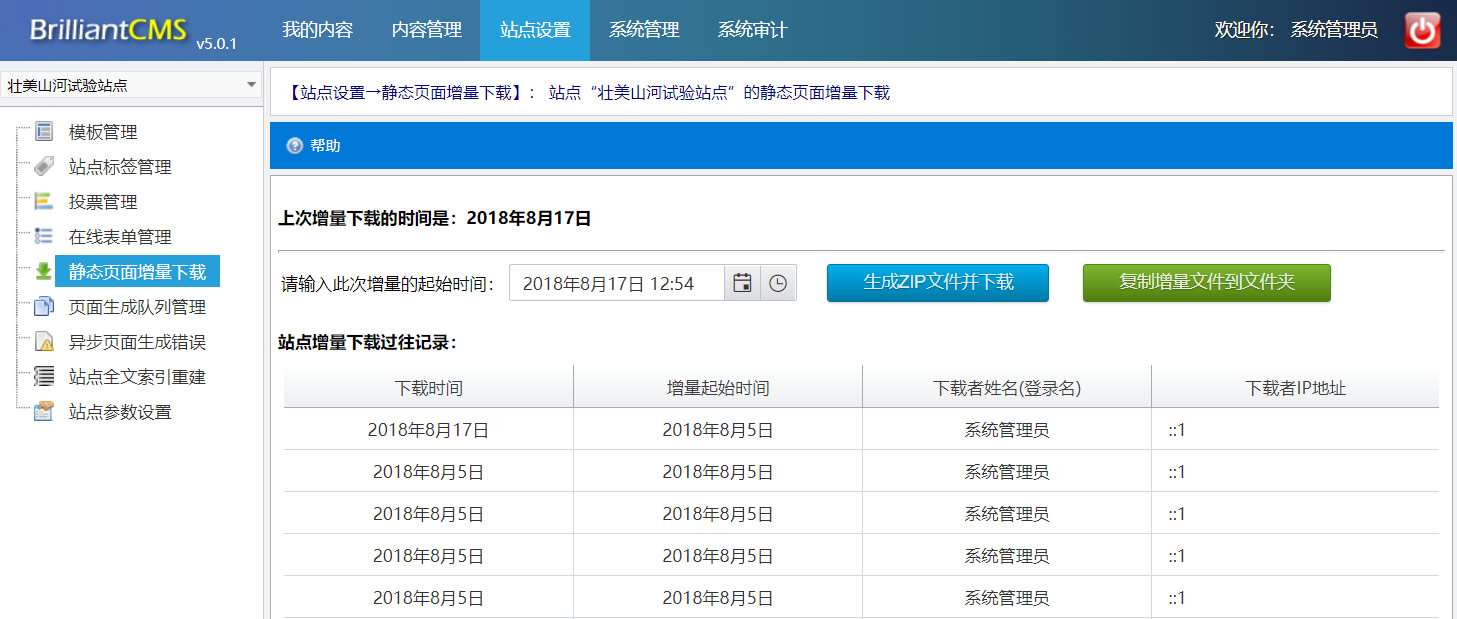Click the 站点标签管理 tag icon
Viewport: 1457px width, 619px height.
tap(44, 167)
